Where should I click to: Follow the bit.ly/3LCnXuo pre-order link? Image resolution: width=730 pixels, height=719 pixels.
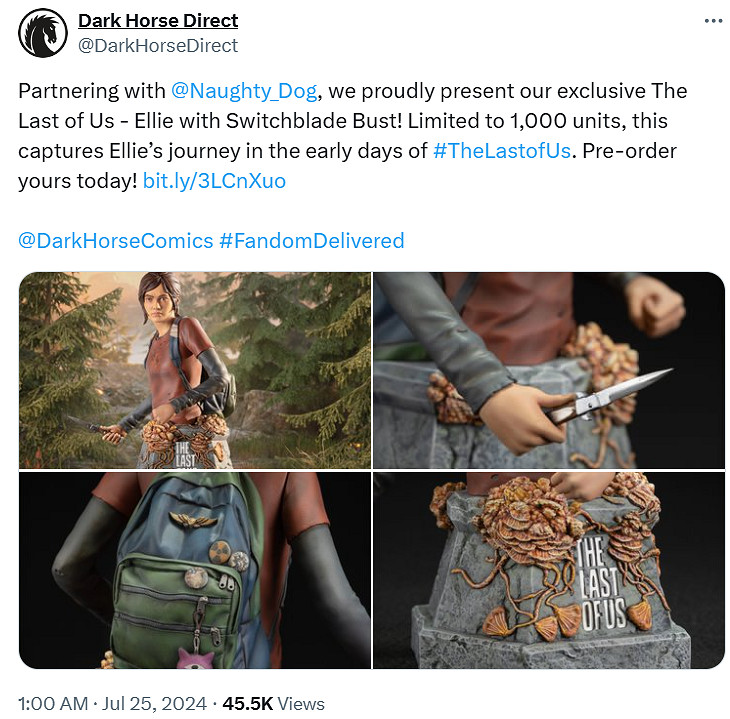pyautogui.click(x=214, y=181)
